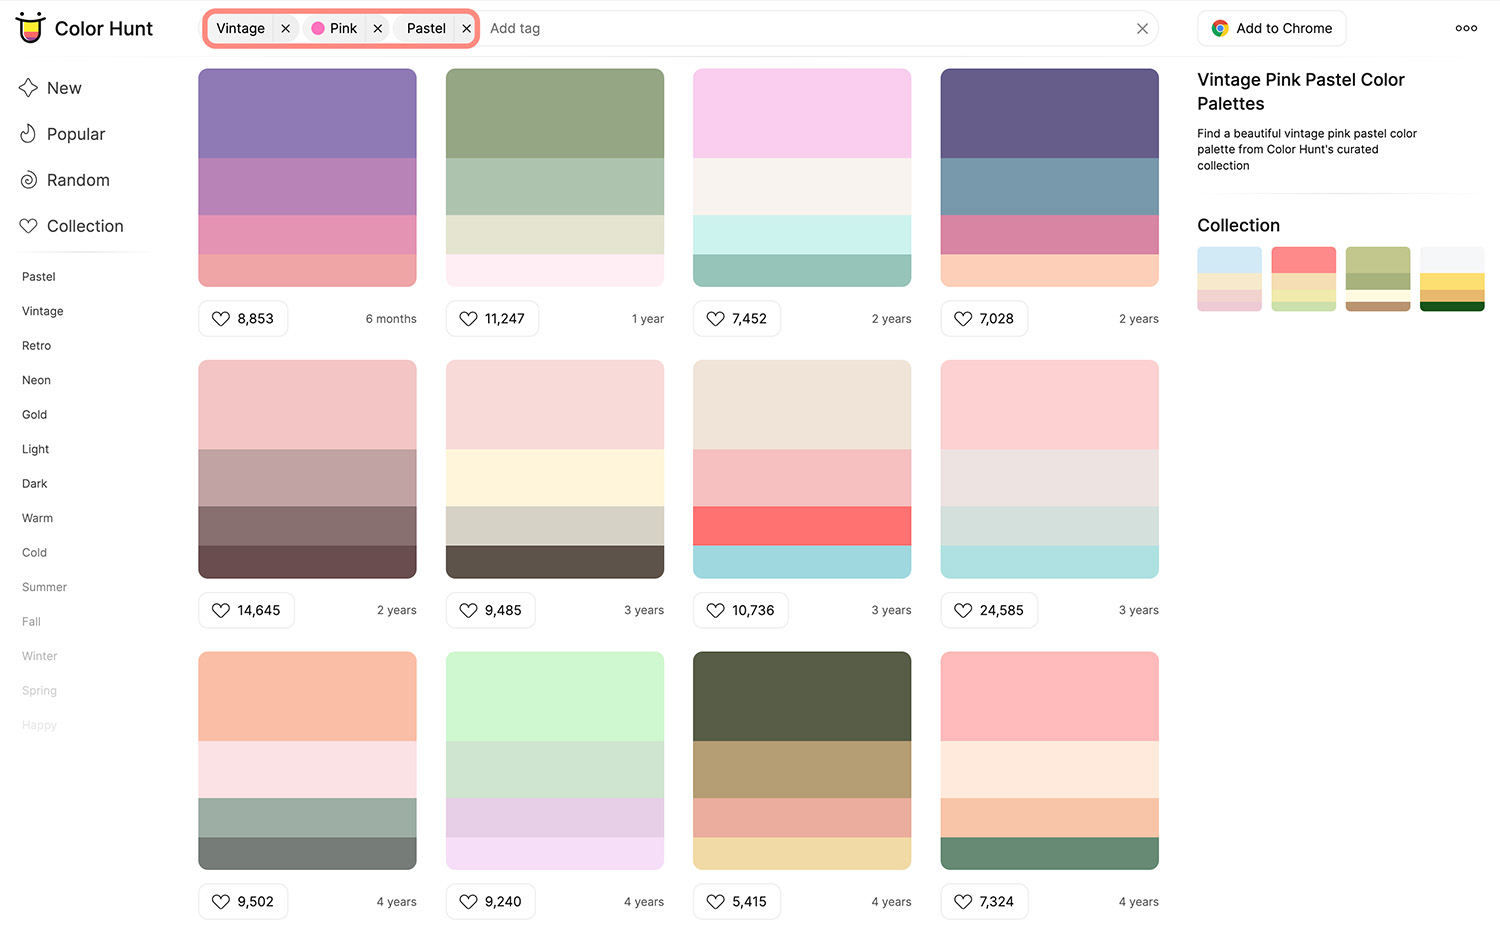Image resolution: width=1500 pixels, height=937 pixels.
Task: Like the palette with 5,415 likes
Action: (x=737, y=901)
